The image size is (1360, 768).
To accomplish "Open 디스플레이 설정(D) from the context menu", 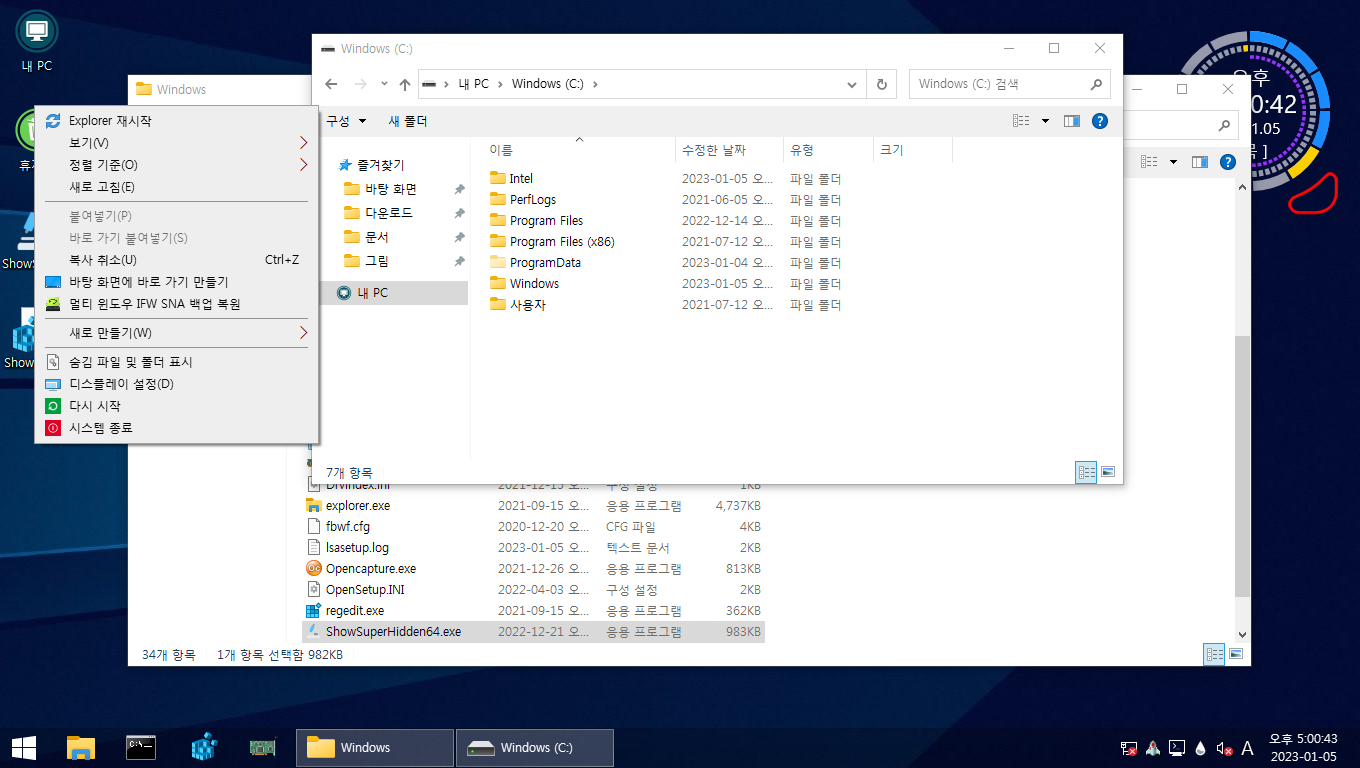I will click(176, 384).
